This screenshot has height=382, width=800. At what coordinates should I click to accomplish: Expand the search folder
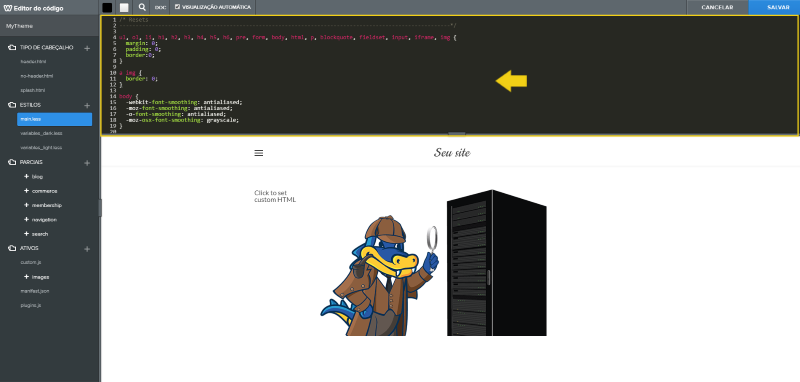[x=27, y=234]
